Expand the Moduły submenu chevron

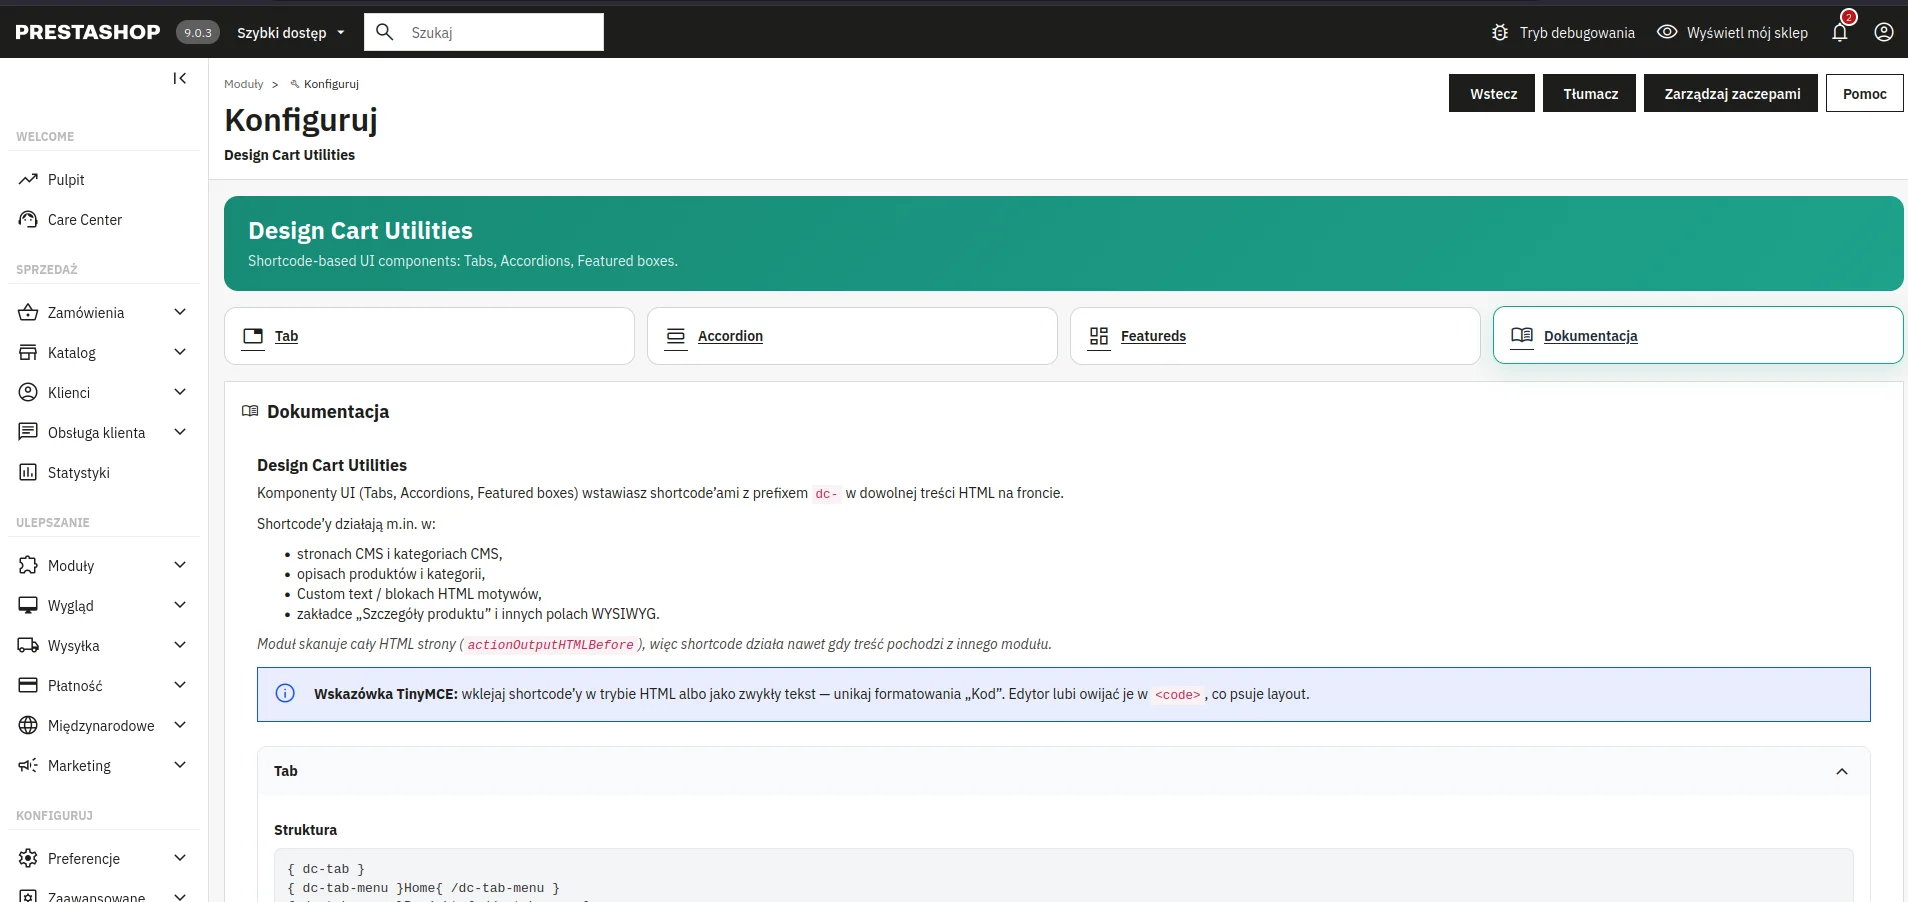180,565
